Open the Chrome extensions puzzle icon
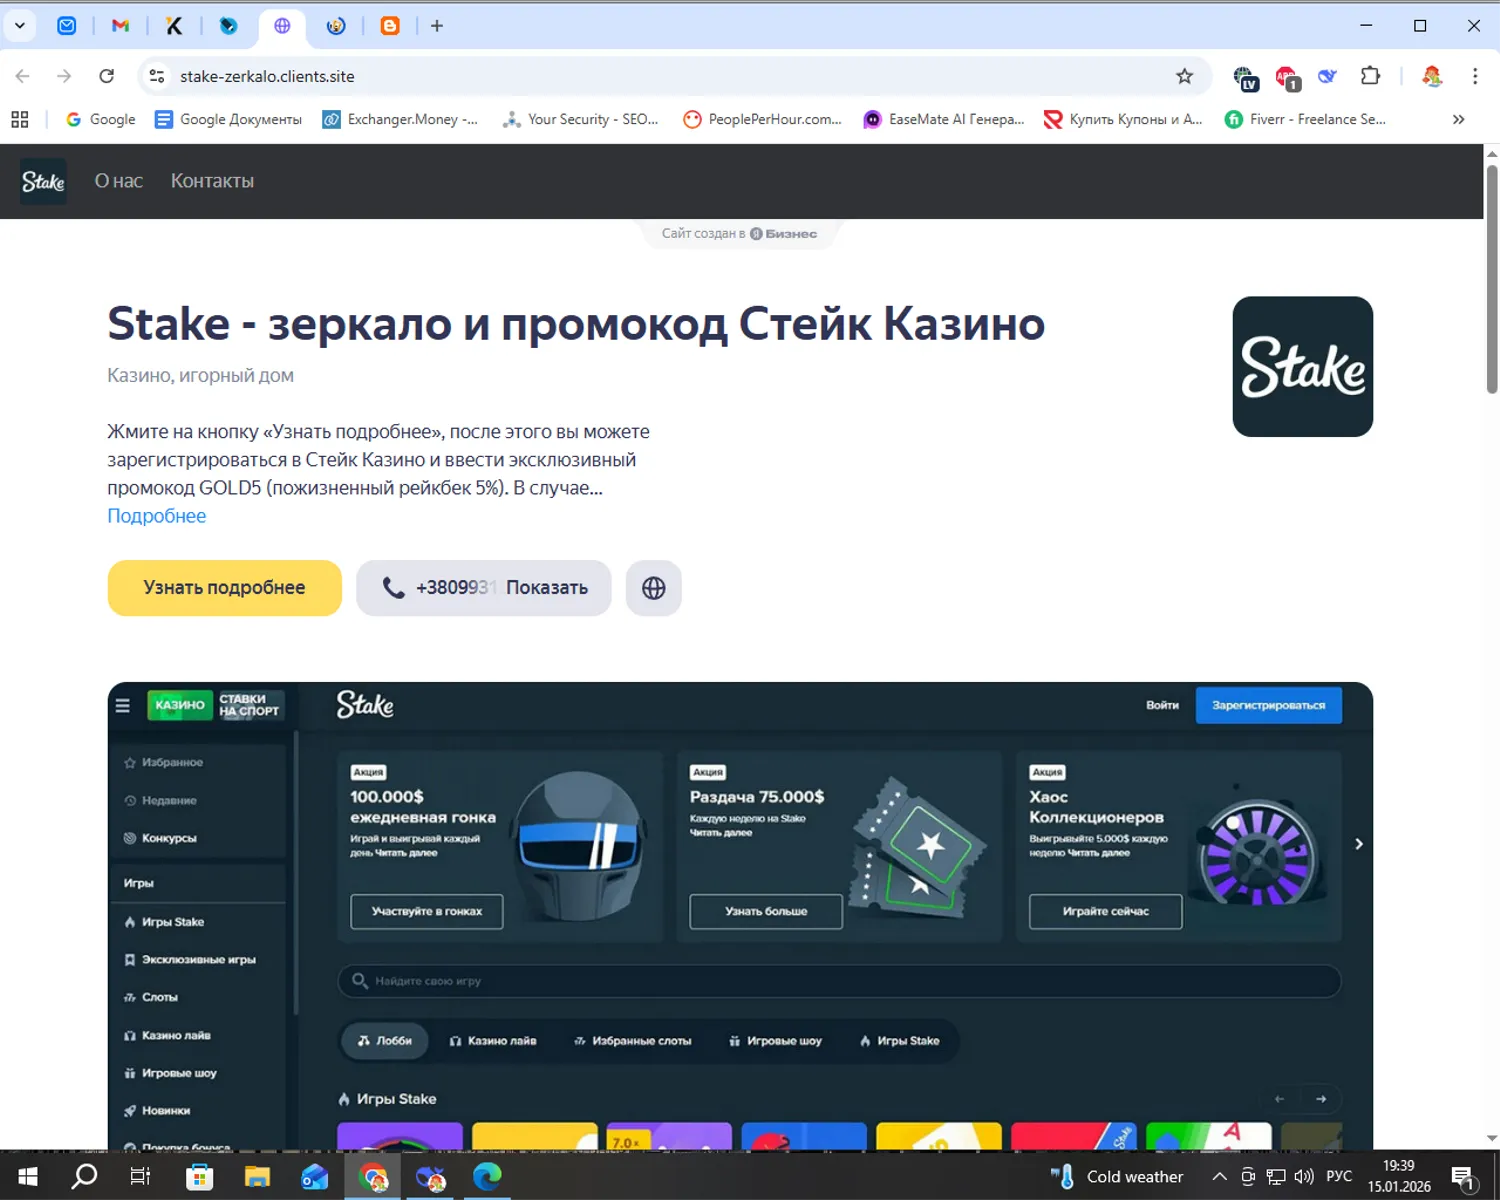This screenshot has height=1200, width=1500. pyautogui.click(x=1371, y=76)
